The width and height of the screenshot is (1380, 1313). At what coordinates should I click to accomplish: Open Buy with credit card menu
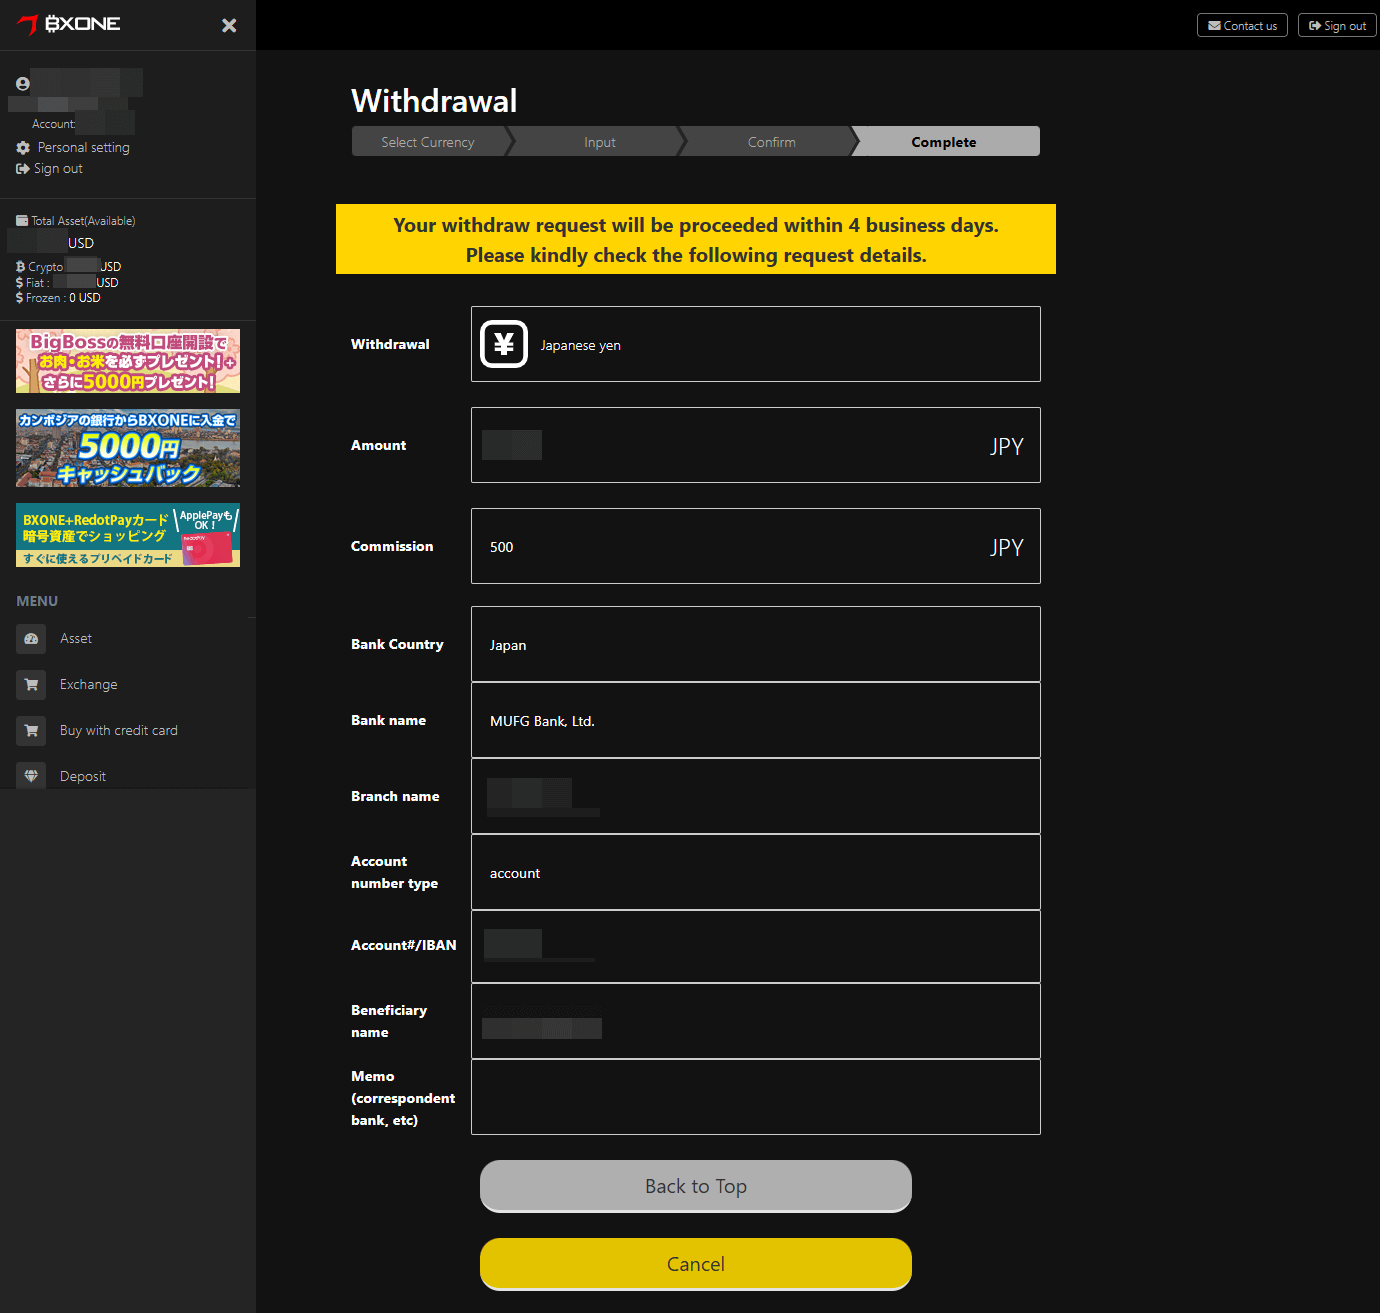[119, 731]
